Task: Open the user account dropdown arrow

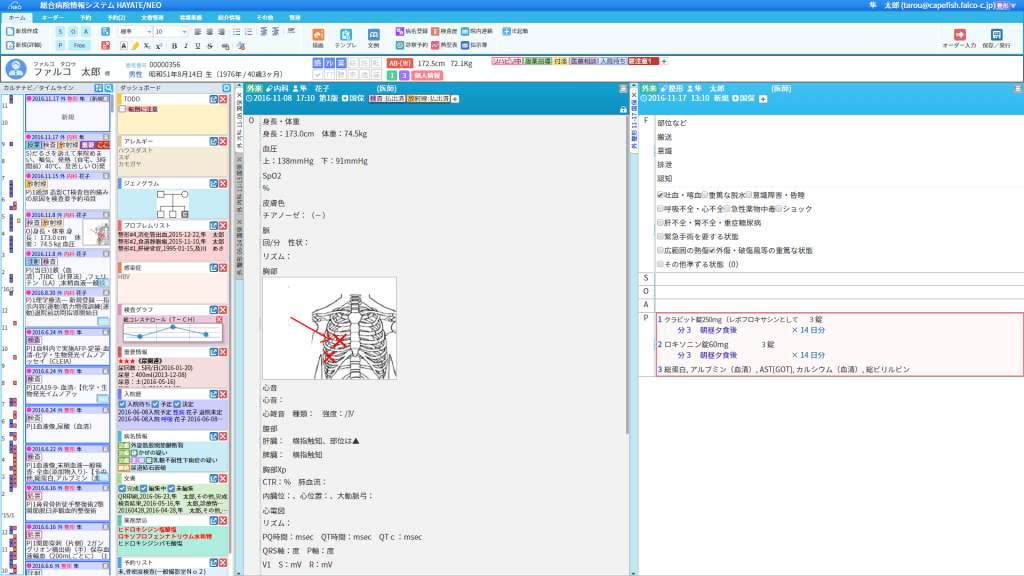Action: (x=1014, y=5)
